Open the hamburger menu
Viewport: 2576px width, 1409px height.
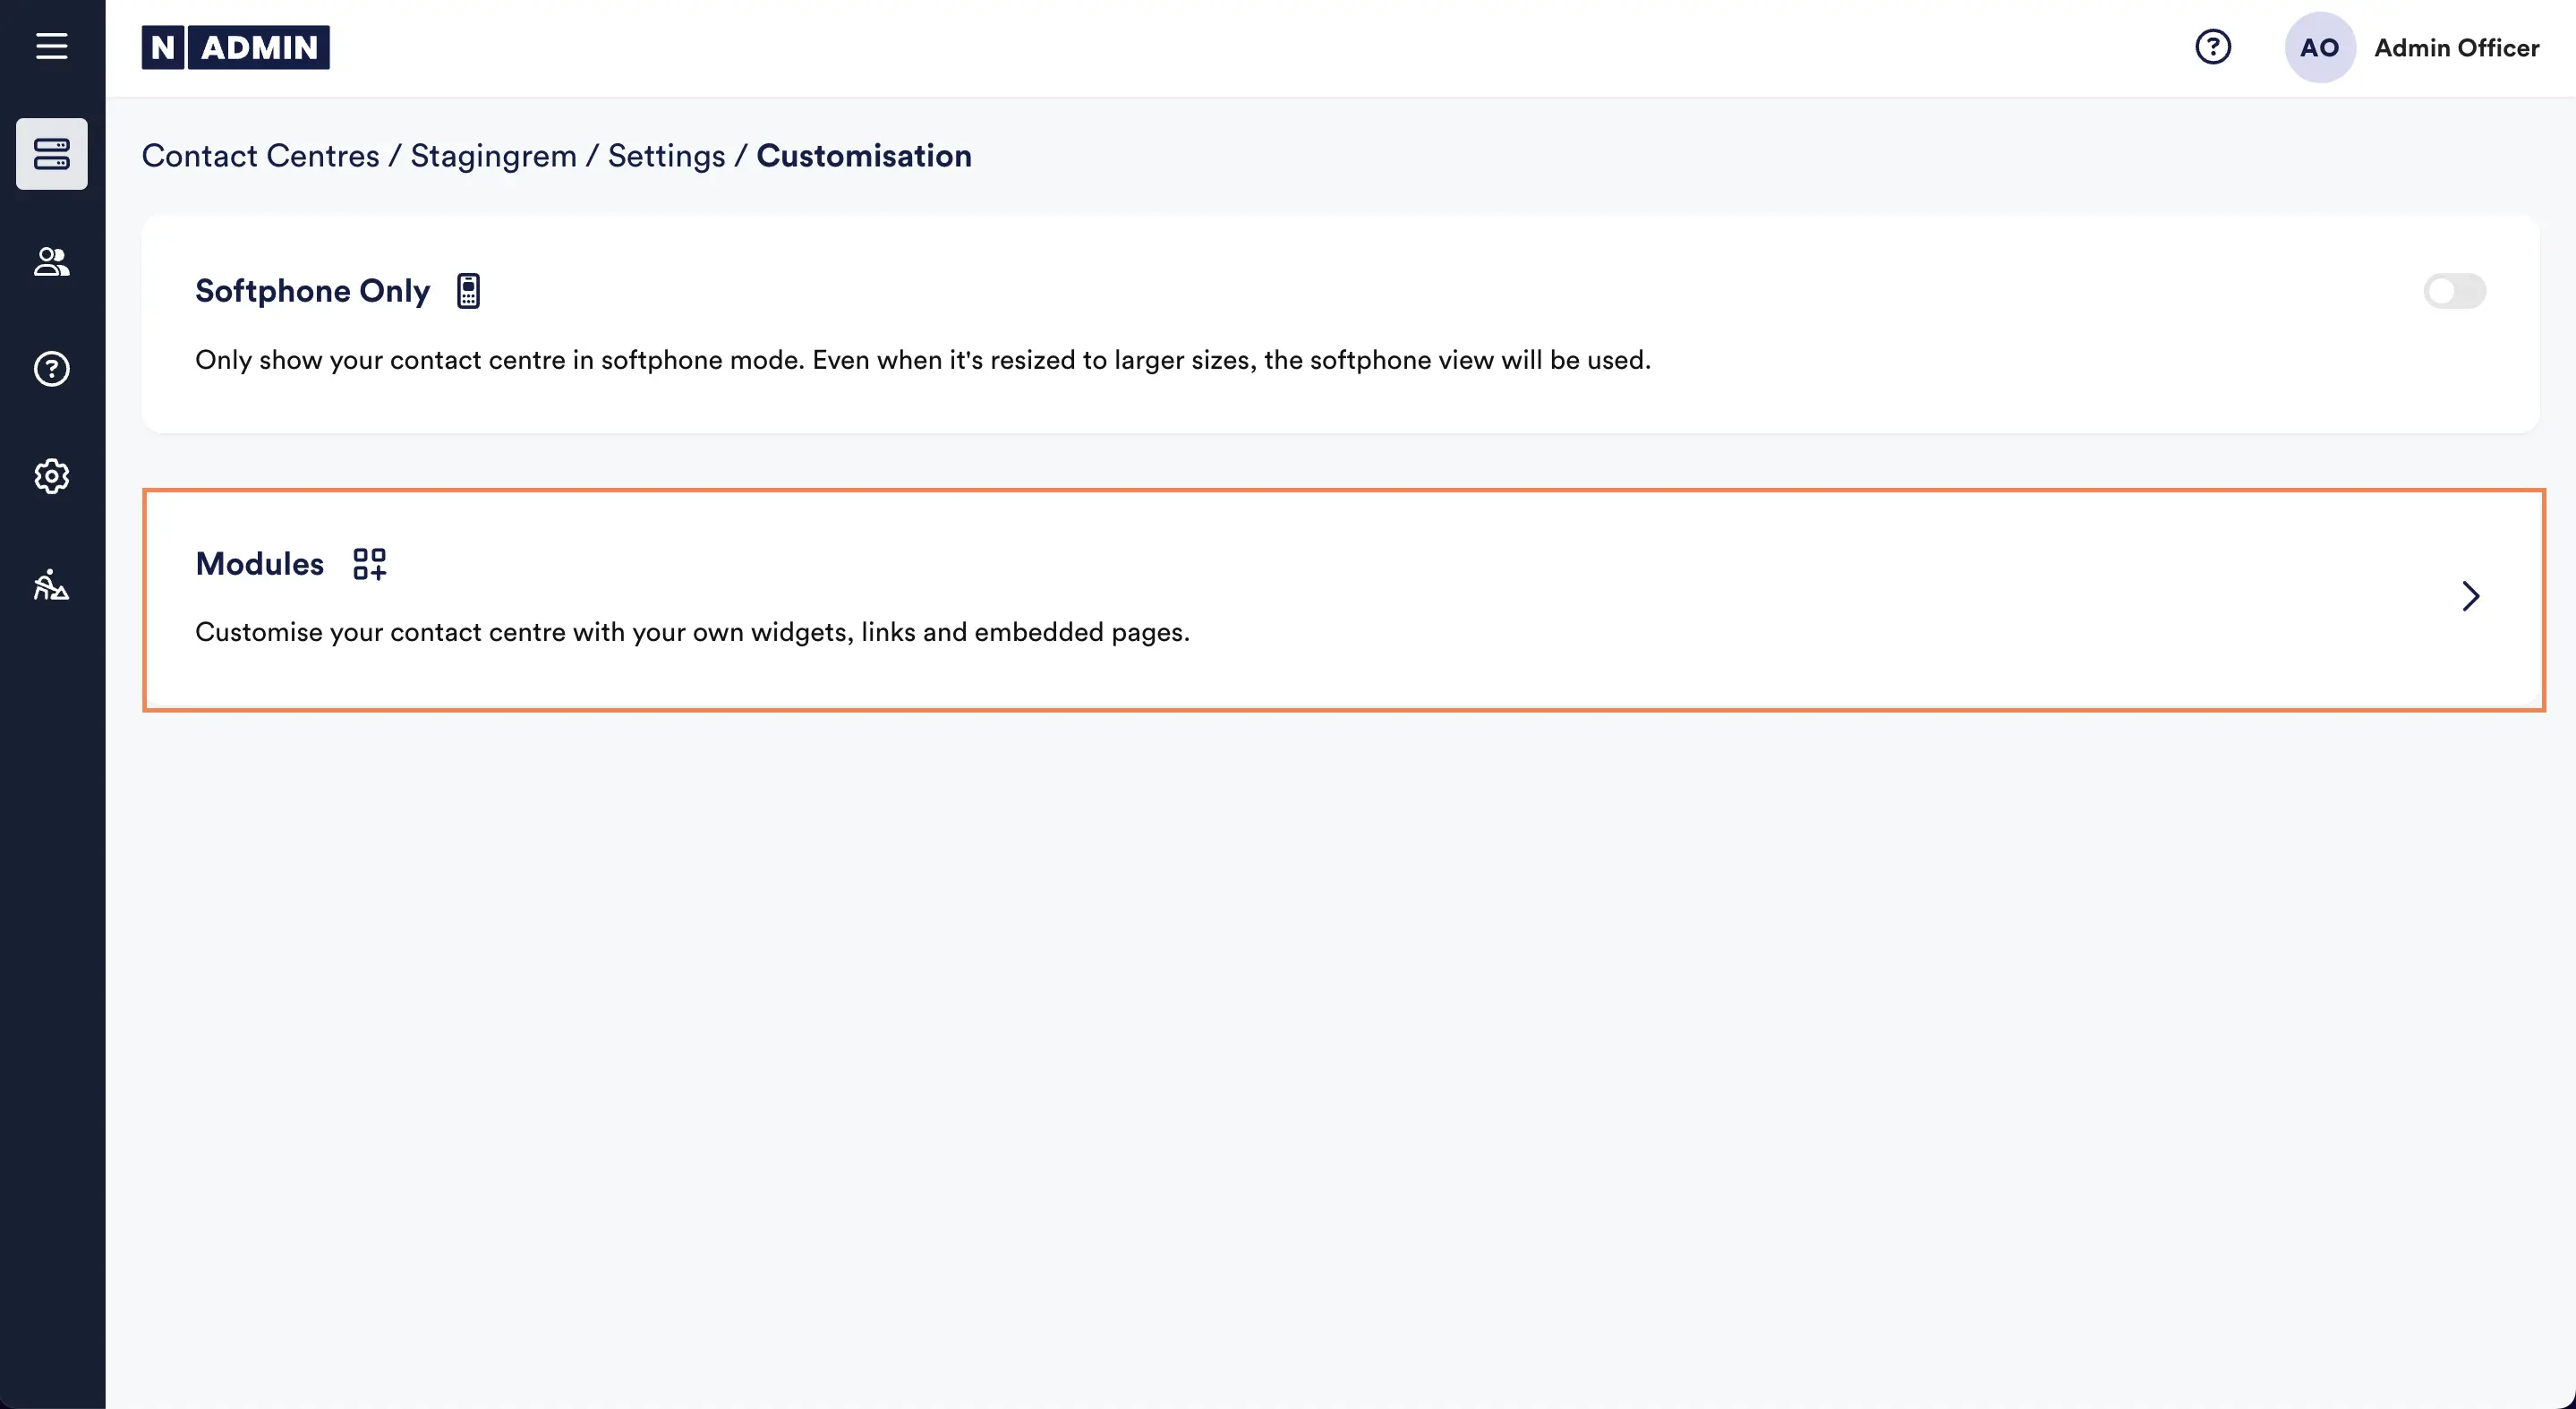52,46
